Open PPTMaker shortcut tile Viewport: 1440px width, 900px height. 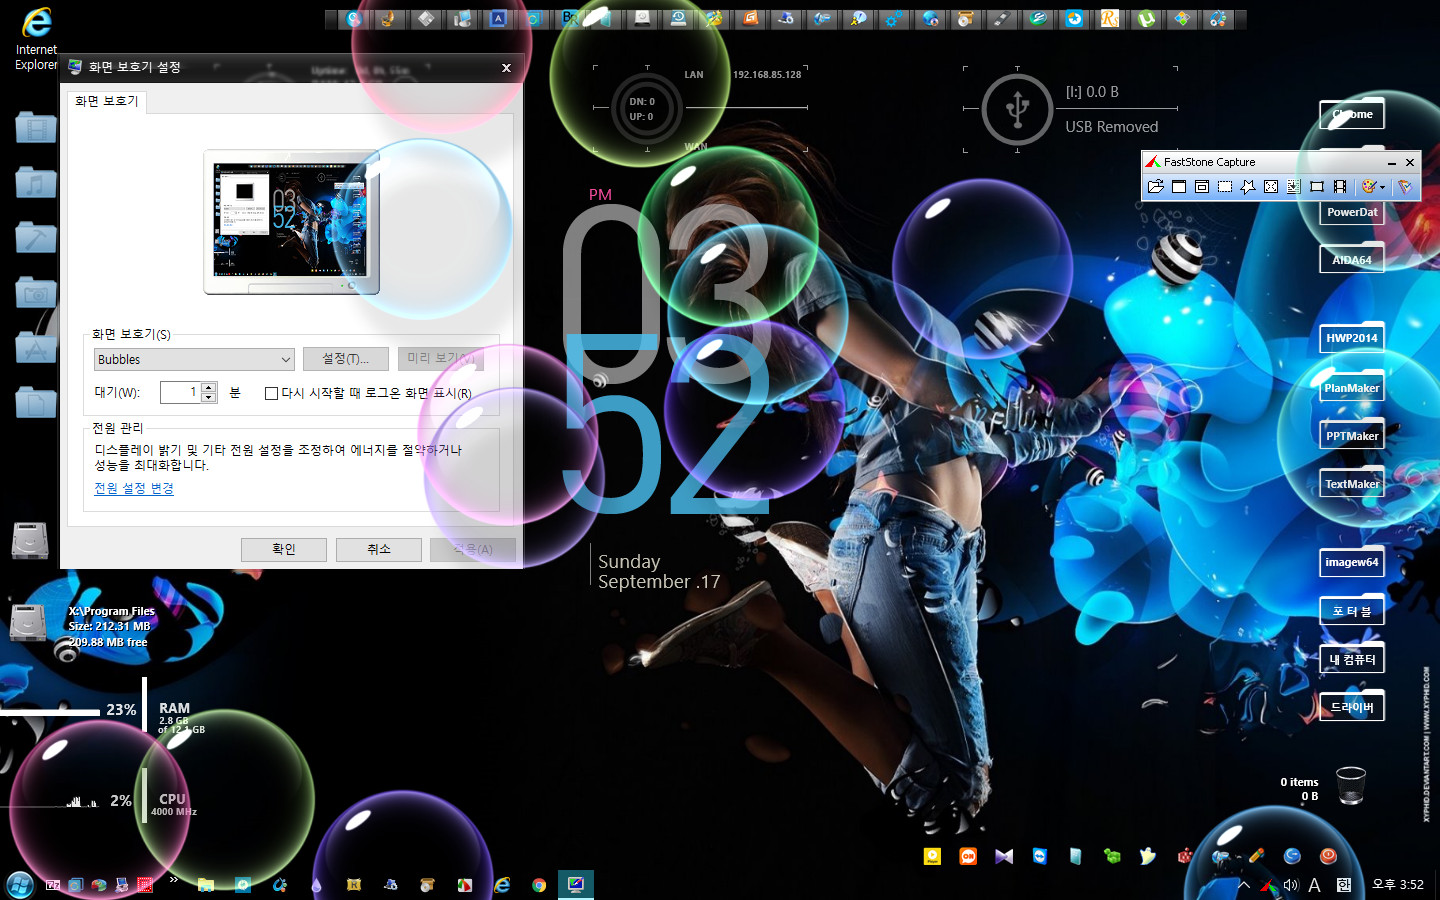click(1352, 436)
